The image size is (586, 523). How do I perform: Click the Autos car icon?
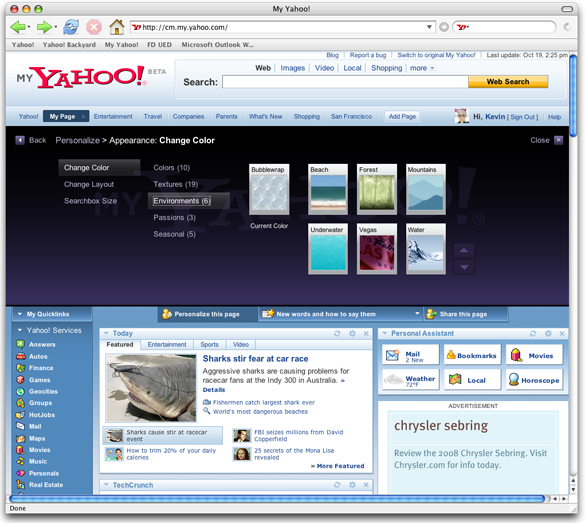pyautogui.click(x=21, y=356)
